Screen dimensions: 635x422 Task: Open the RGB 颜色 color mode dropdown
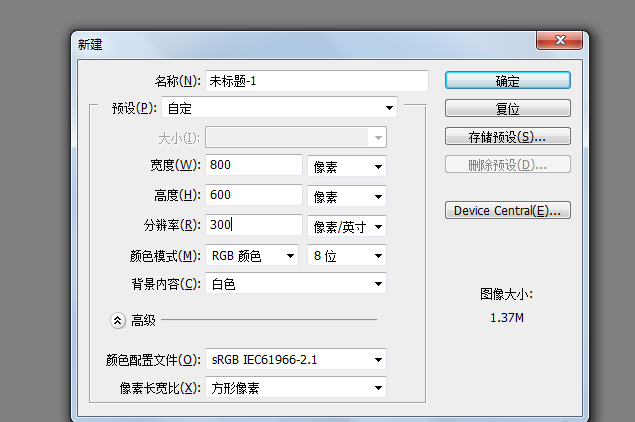coord(252,256)
